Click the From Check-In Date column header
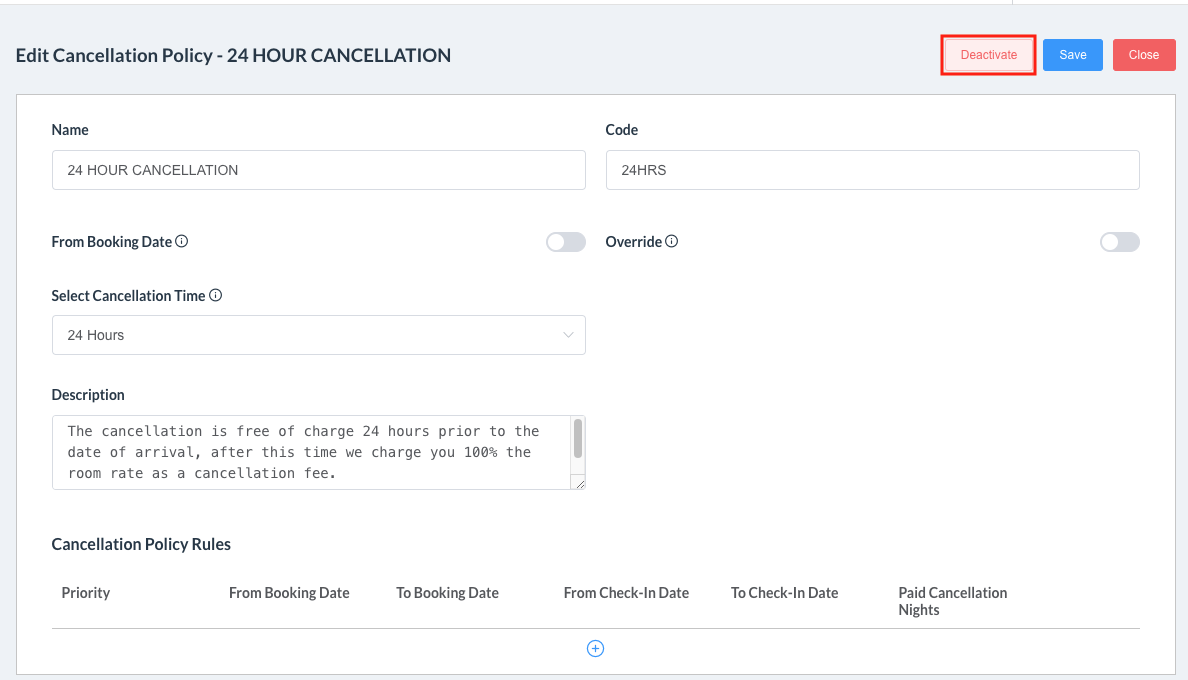This screenshot has width=1188, height=680. pos(627,592)
